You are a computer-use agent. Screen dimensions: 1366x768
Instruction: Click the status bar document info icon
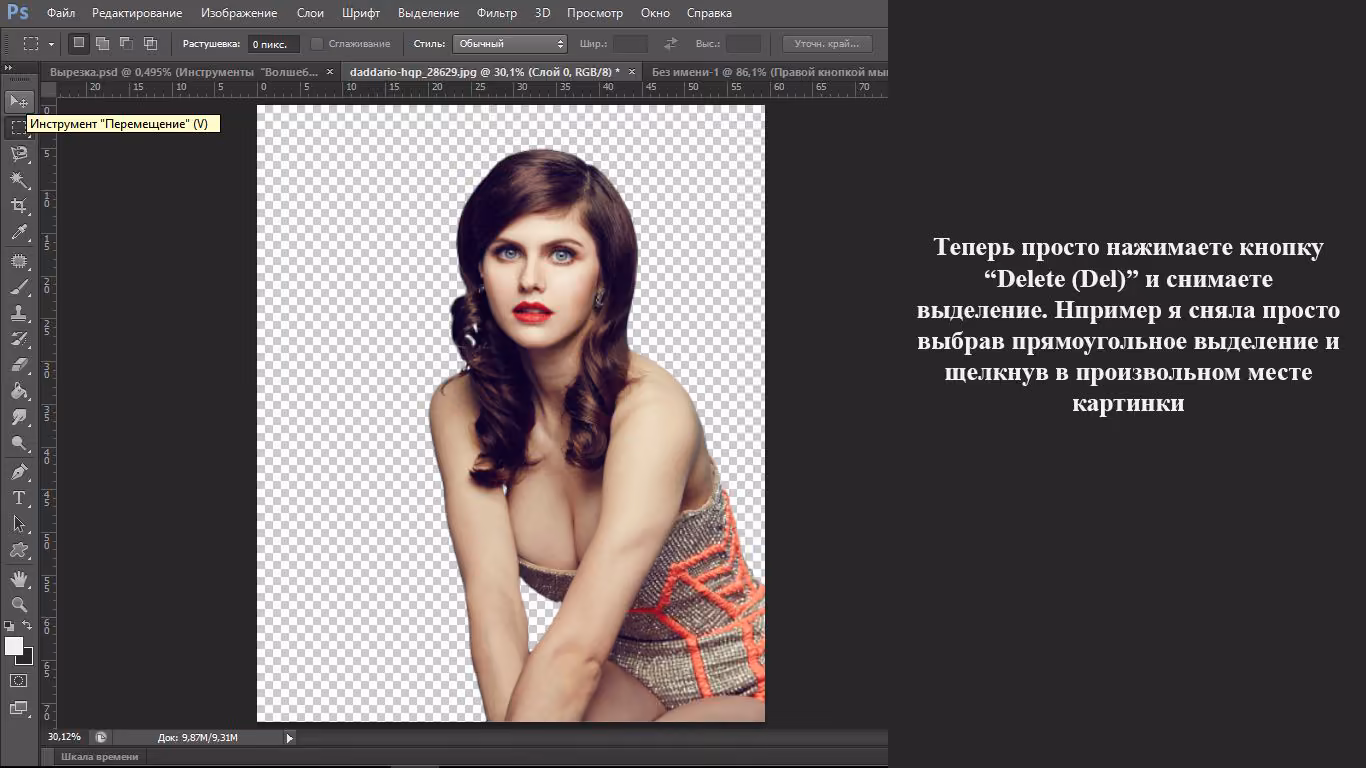coord(100,737)
